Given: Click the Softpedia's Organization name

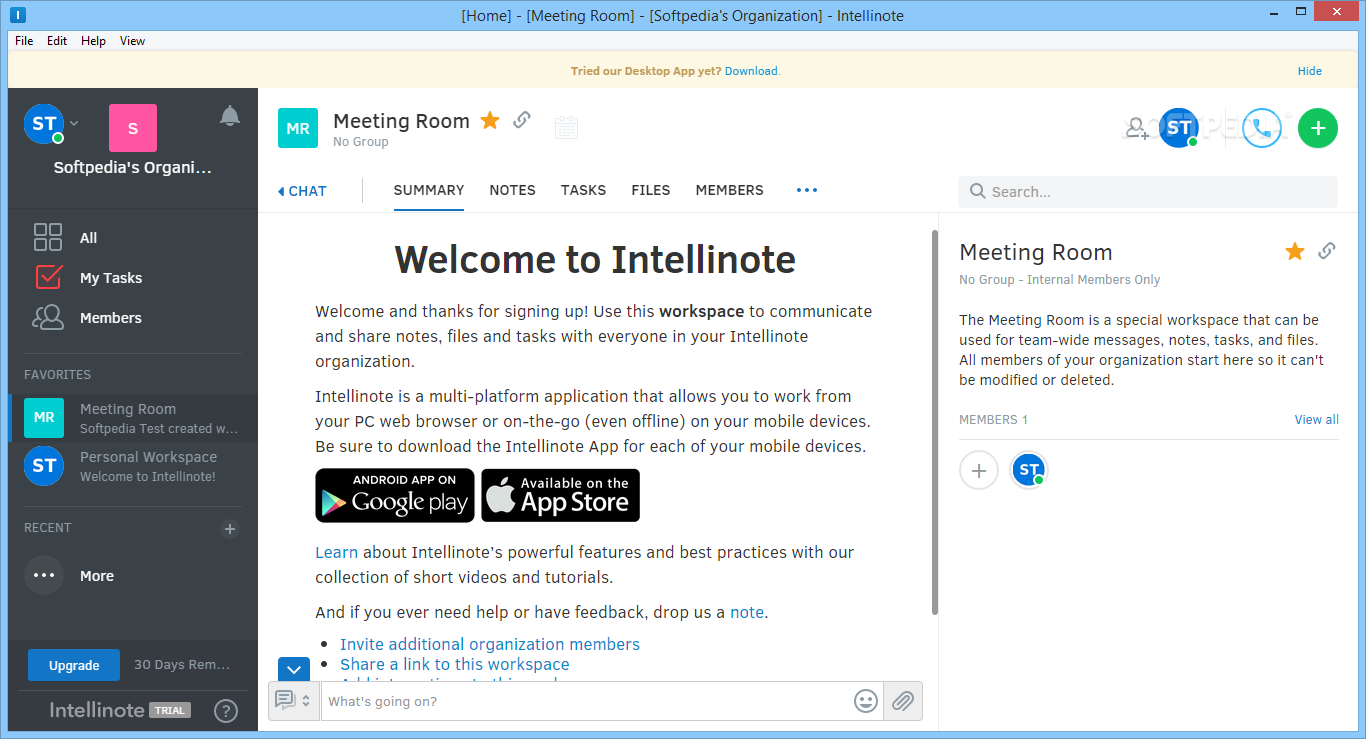Looking at the screenshot, I should click(133, 168).
